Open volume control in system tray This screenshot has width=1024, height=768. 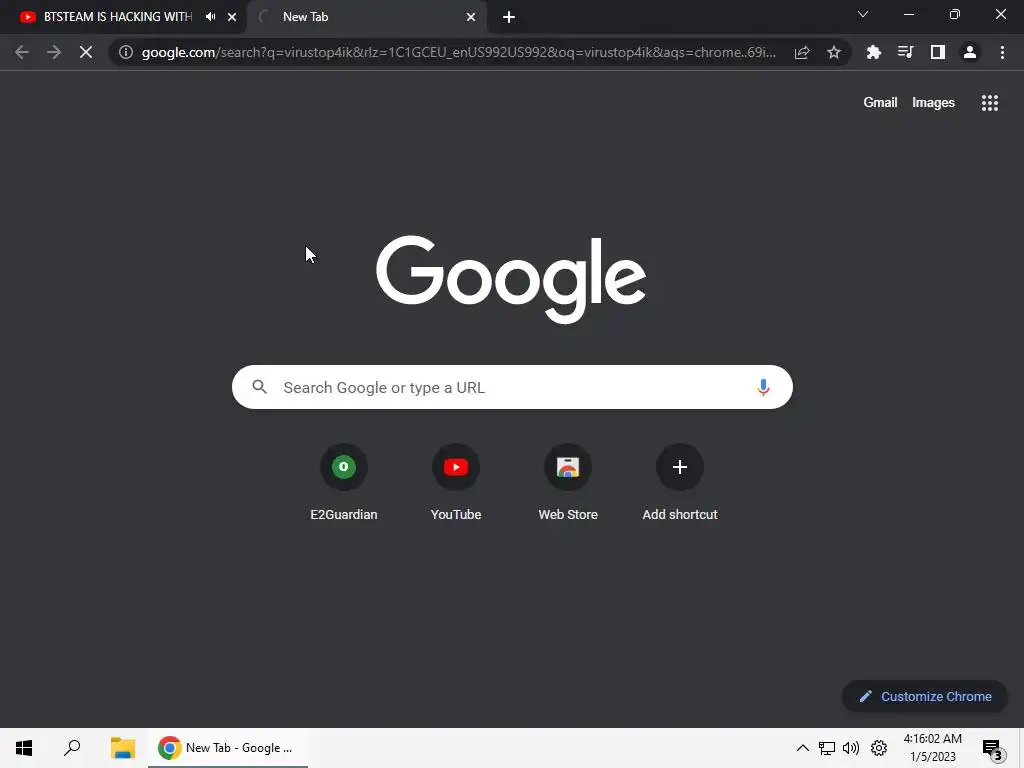coord(851,748)
